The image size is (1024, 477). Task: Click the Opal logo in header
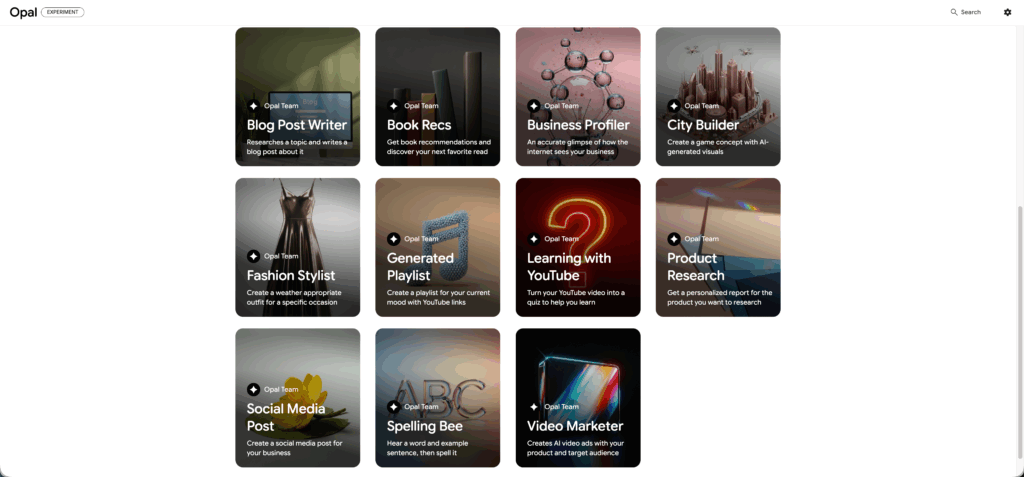23,12
